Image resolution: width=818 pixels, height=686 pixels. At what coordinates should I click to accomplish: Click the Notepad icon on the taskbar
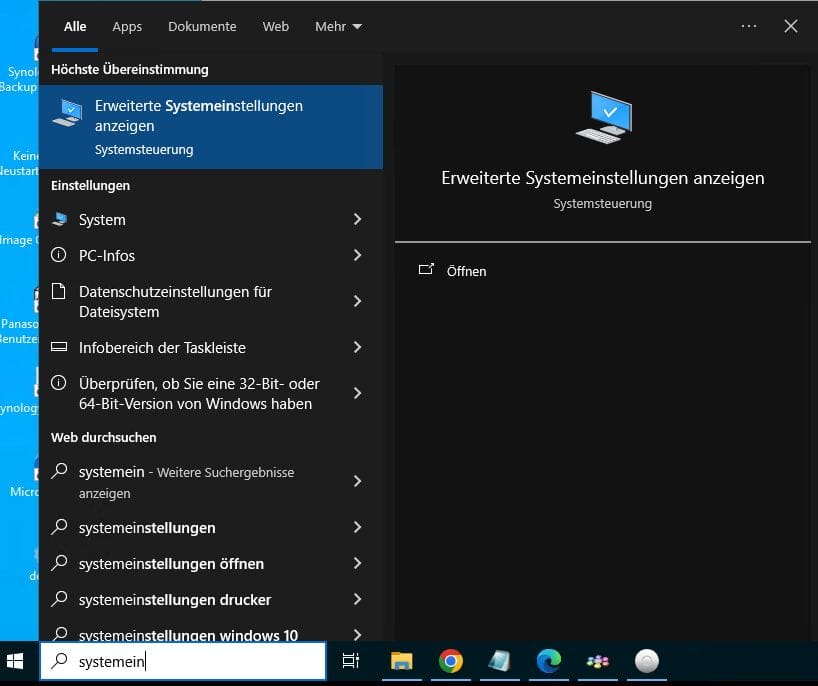pyautogui.click(x=499, y=661)
